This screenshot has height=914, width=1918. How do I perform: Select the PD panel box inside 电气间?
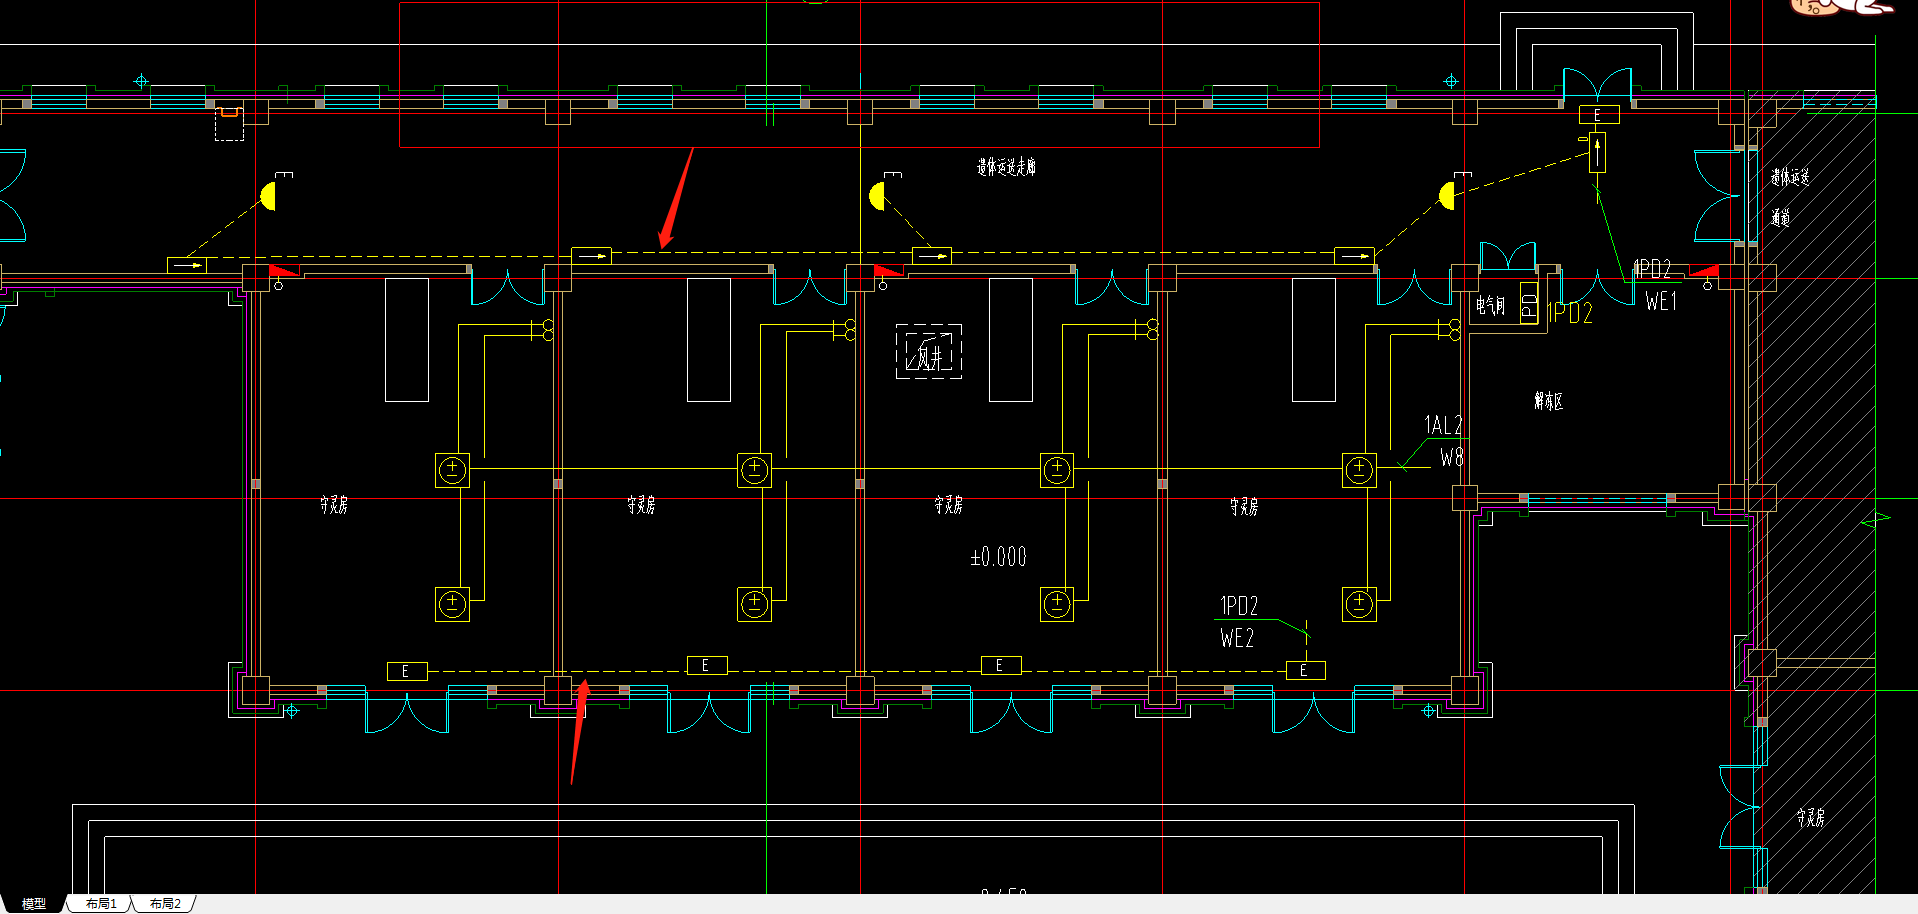tap(1529, 302)
